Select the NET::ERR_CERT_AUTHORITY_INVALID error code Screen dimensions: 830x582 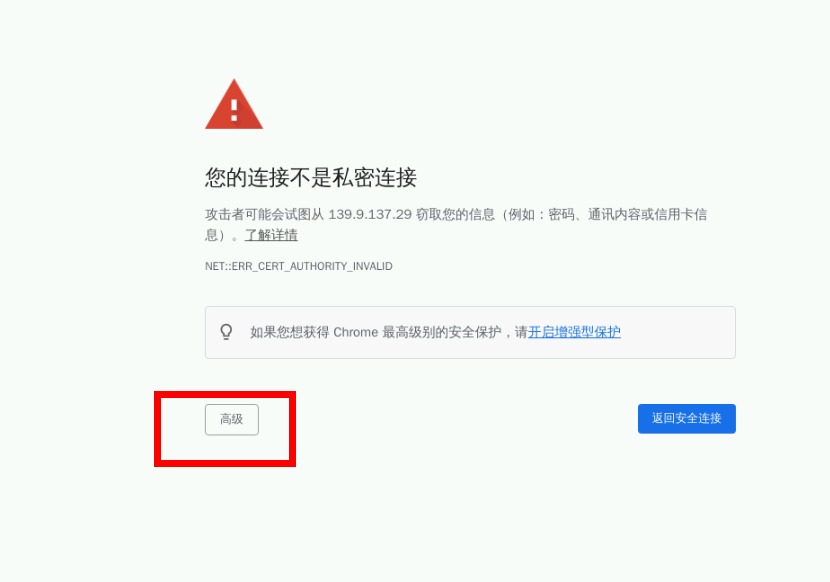pos(299,266)
